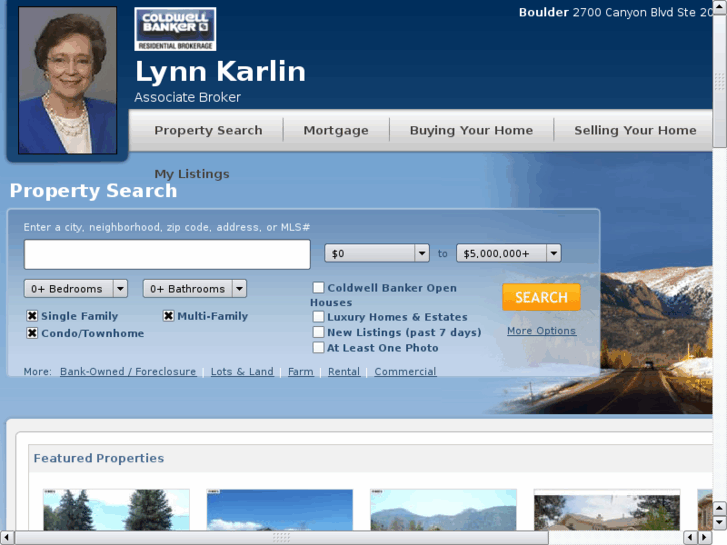The image size is (727, 545).
Task: Enable At Least One Photo filter
Action: click(x=319, y=347)
